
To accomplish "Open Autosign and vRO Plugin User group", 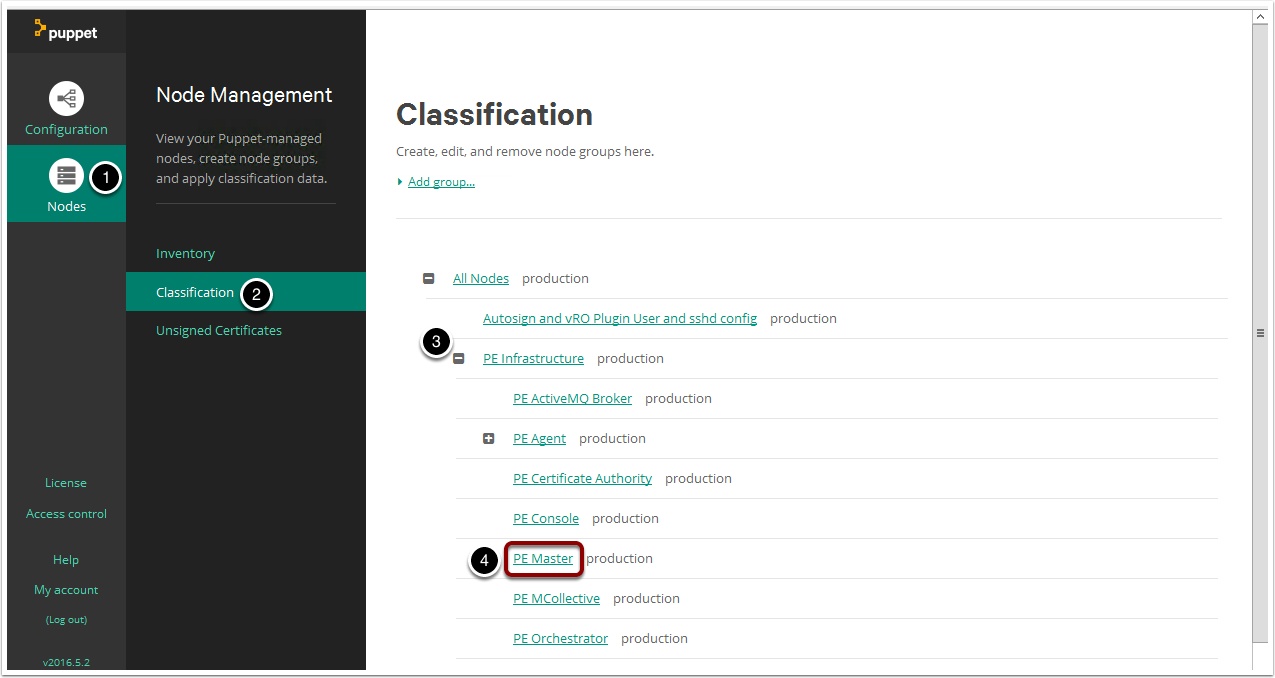I will pyautogui.click(x=620, y=319).
